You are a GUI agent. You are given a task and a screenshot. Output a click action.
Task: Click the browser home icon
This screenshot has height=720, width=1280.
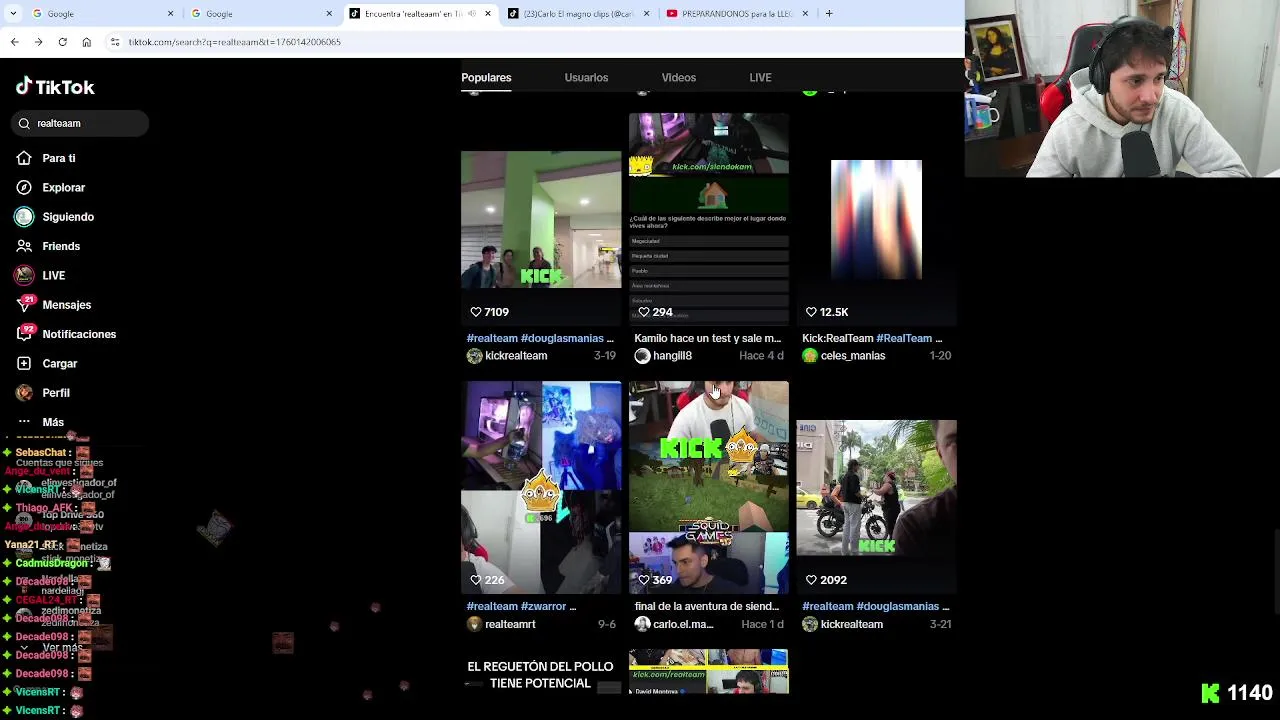tap(86, 42)
